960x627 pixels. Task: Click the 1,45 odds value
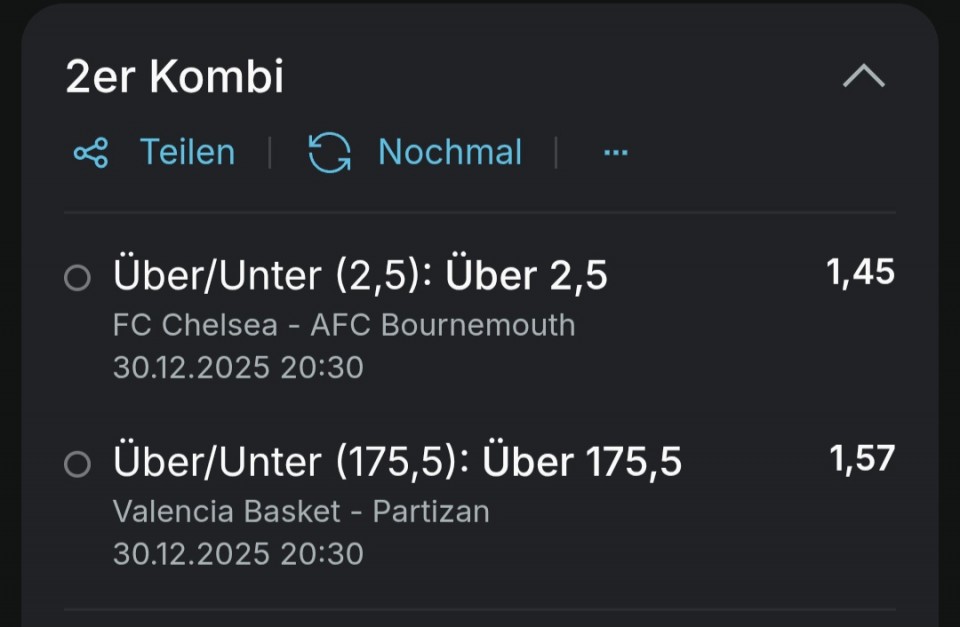(860, 272)
